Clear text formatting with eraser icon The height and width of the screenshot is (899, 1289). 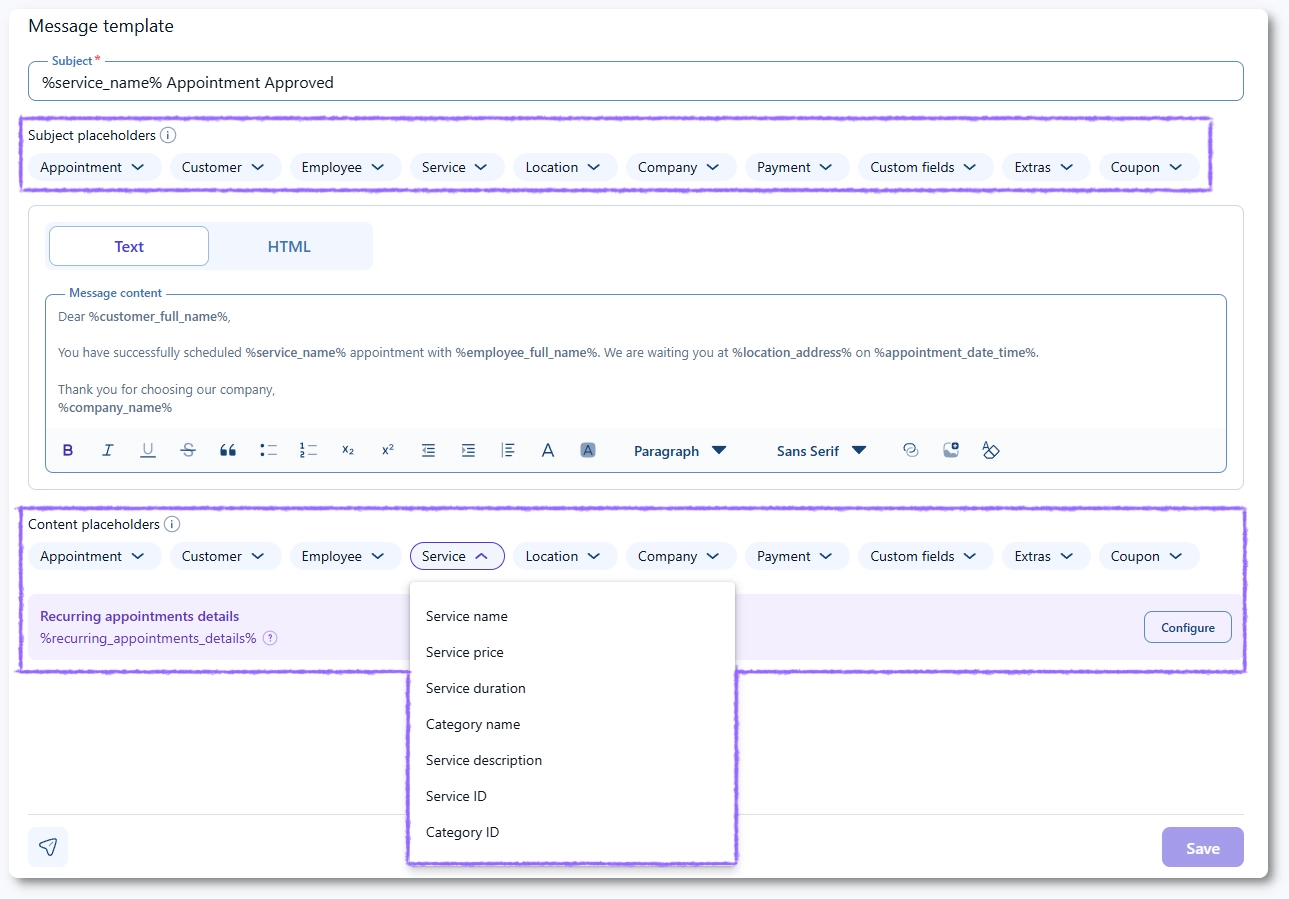click(991, 451)
